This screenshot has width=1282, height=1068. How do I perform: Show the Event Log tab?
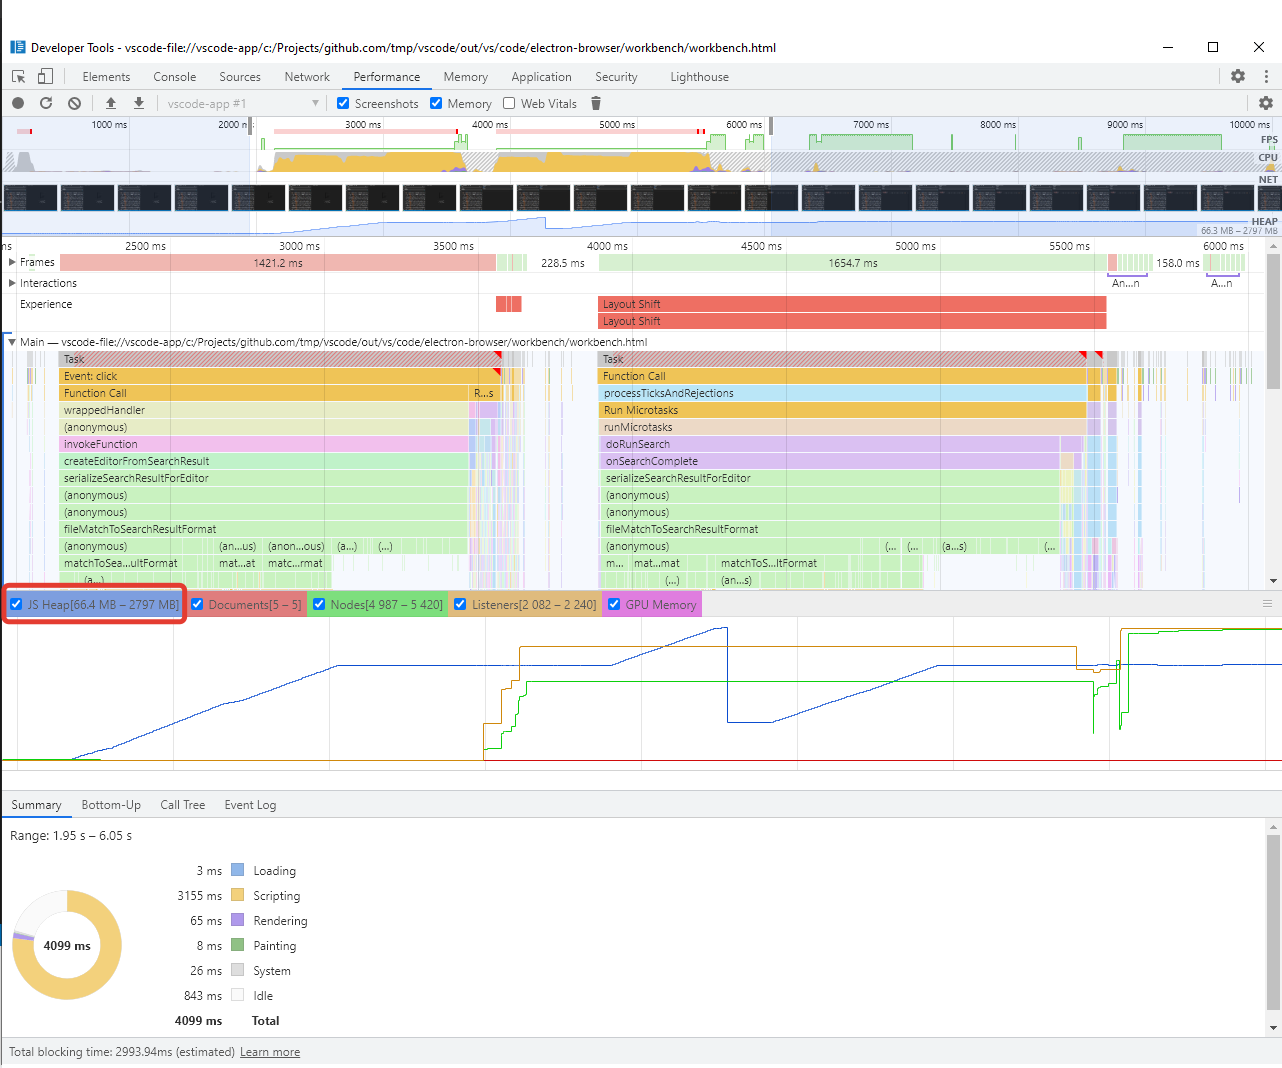pos(250,805)
